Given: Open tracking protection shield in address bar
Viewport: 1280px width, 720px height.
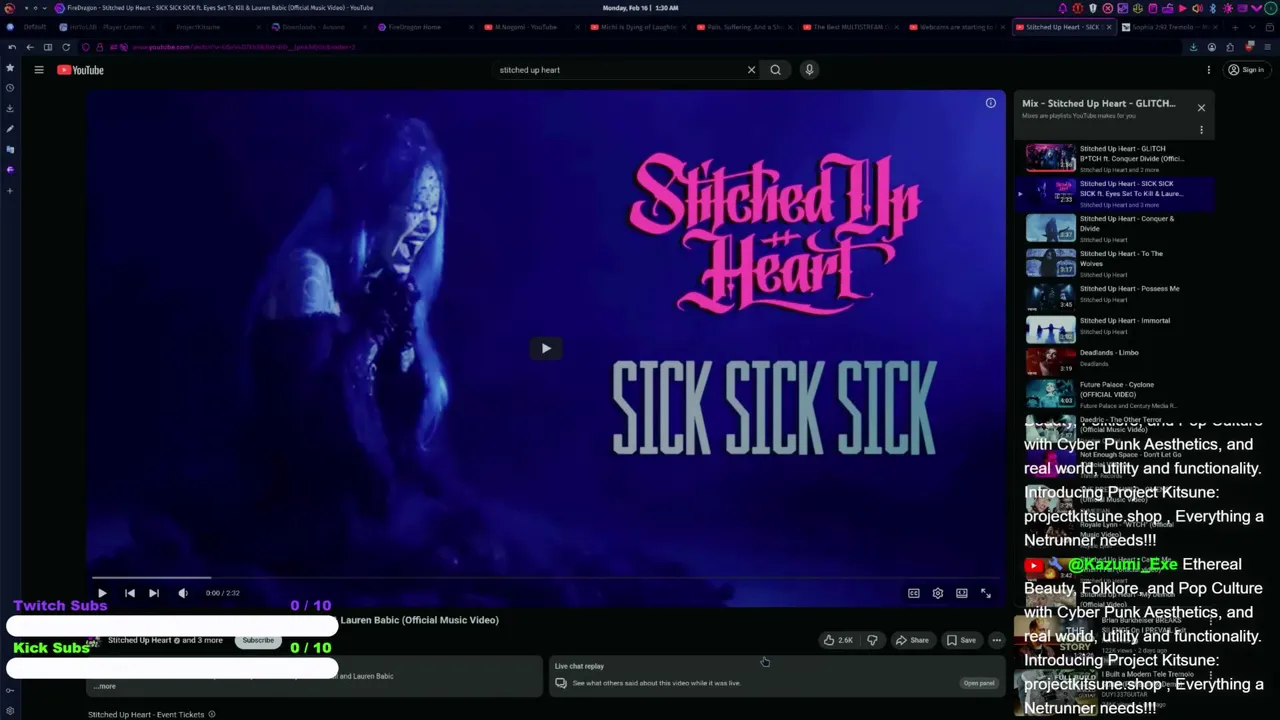Looking at the screenshot, I should click(85, 47).
